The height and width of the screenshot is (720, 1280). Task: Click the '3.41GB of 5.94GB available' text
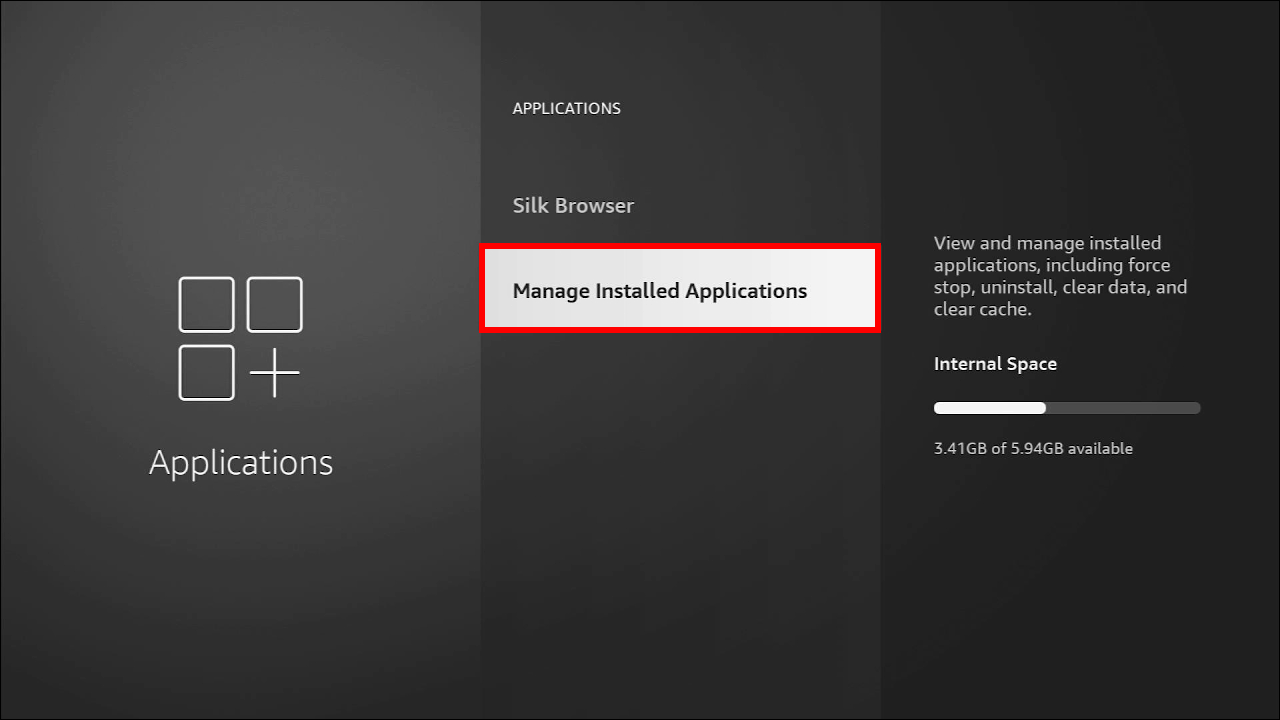tap(1033, 448)
